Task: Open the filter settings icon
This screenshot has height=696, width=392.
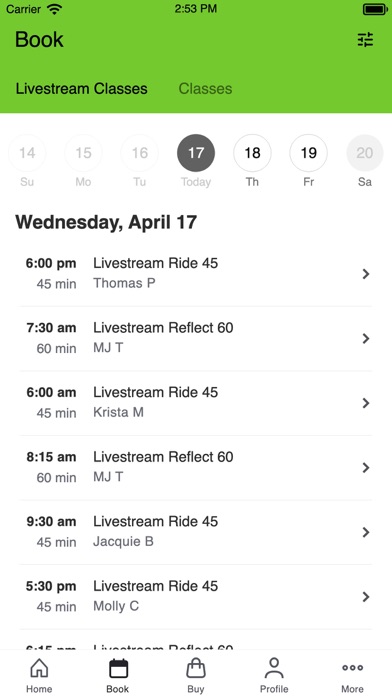Action: [x=365, y=40]
